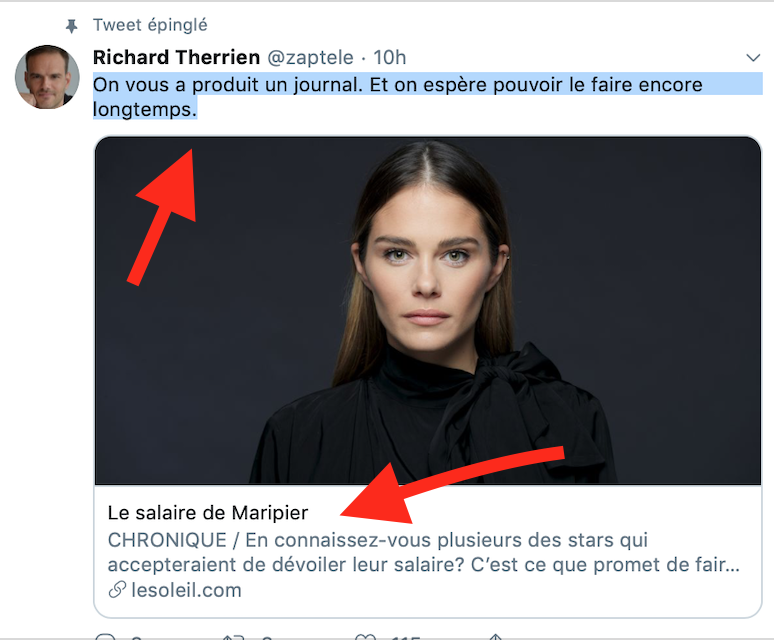Viewport: 774px width, 640px height.
Task: Open the lesoleil.com link
Action: coord(186,590)
